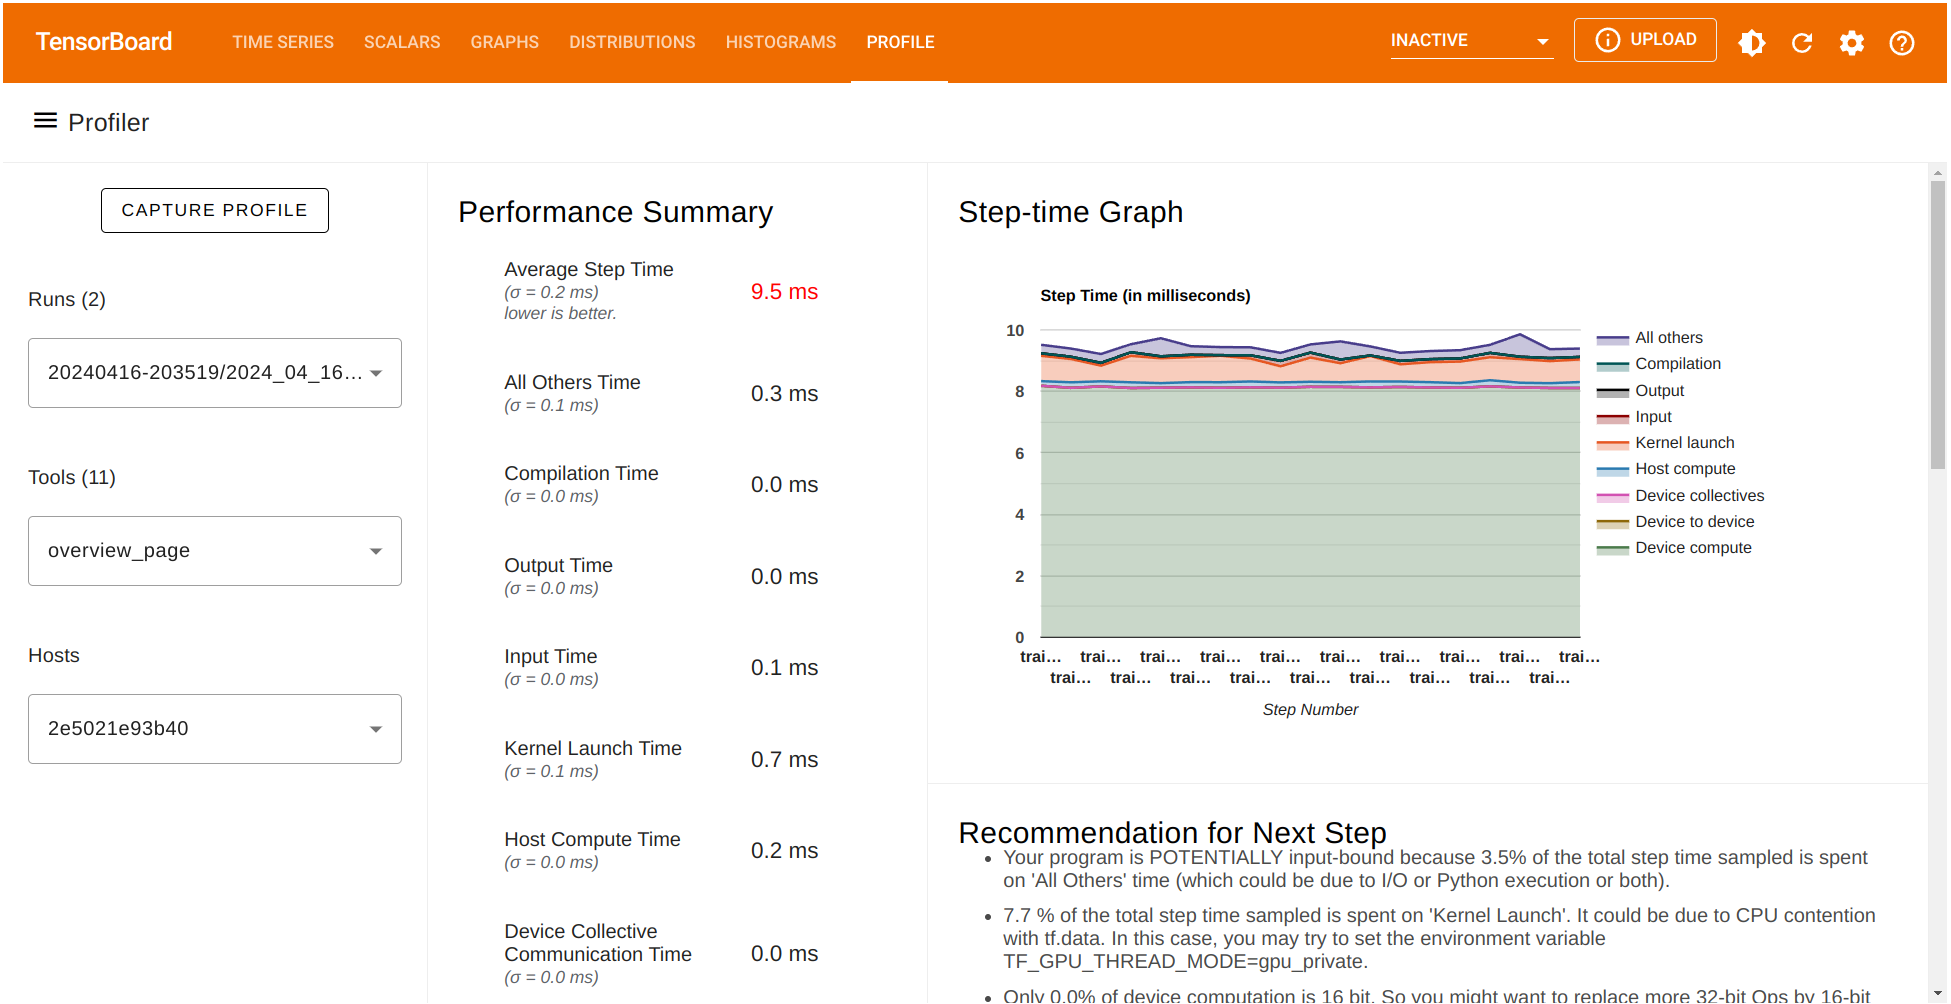Click the Kernel Launch Time label
This screenshot has height=1004, width=1951.
pyautogui.click(x=593, y=748)
